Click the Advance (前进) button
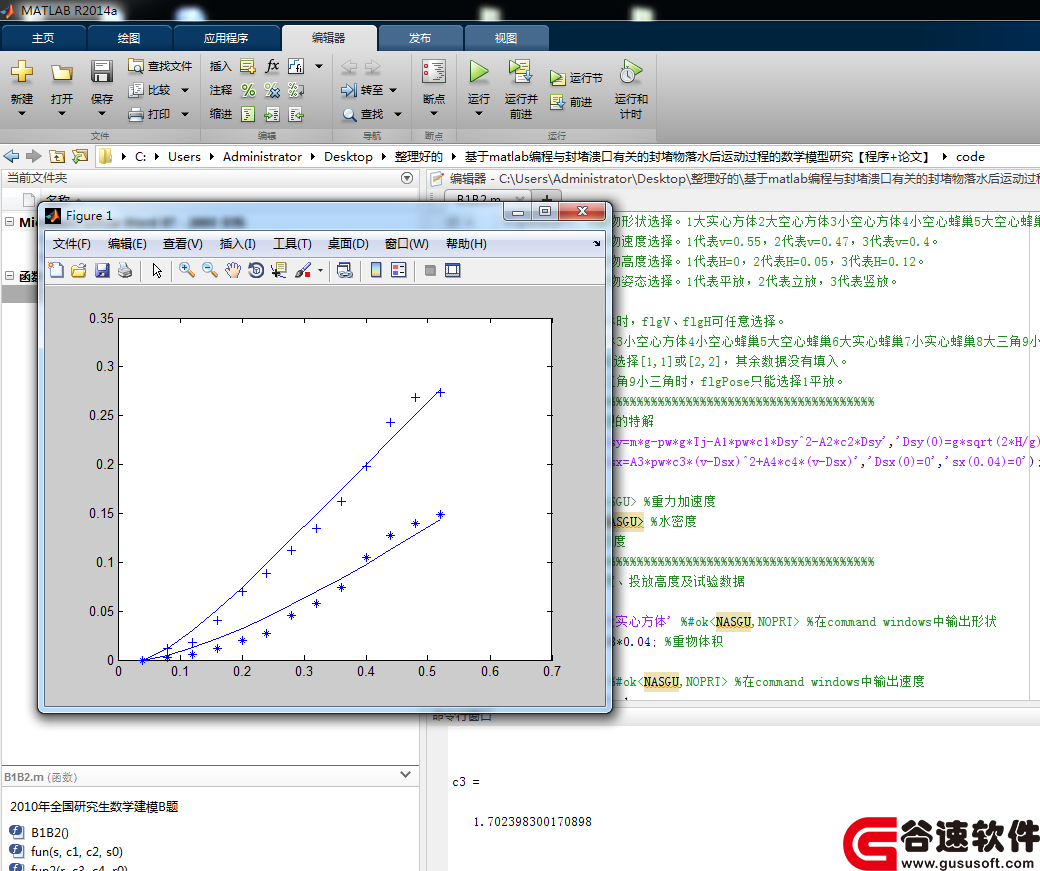The image size is (1040, 871). click(x=571, y=101)
